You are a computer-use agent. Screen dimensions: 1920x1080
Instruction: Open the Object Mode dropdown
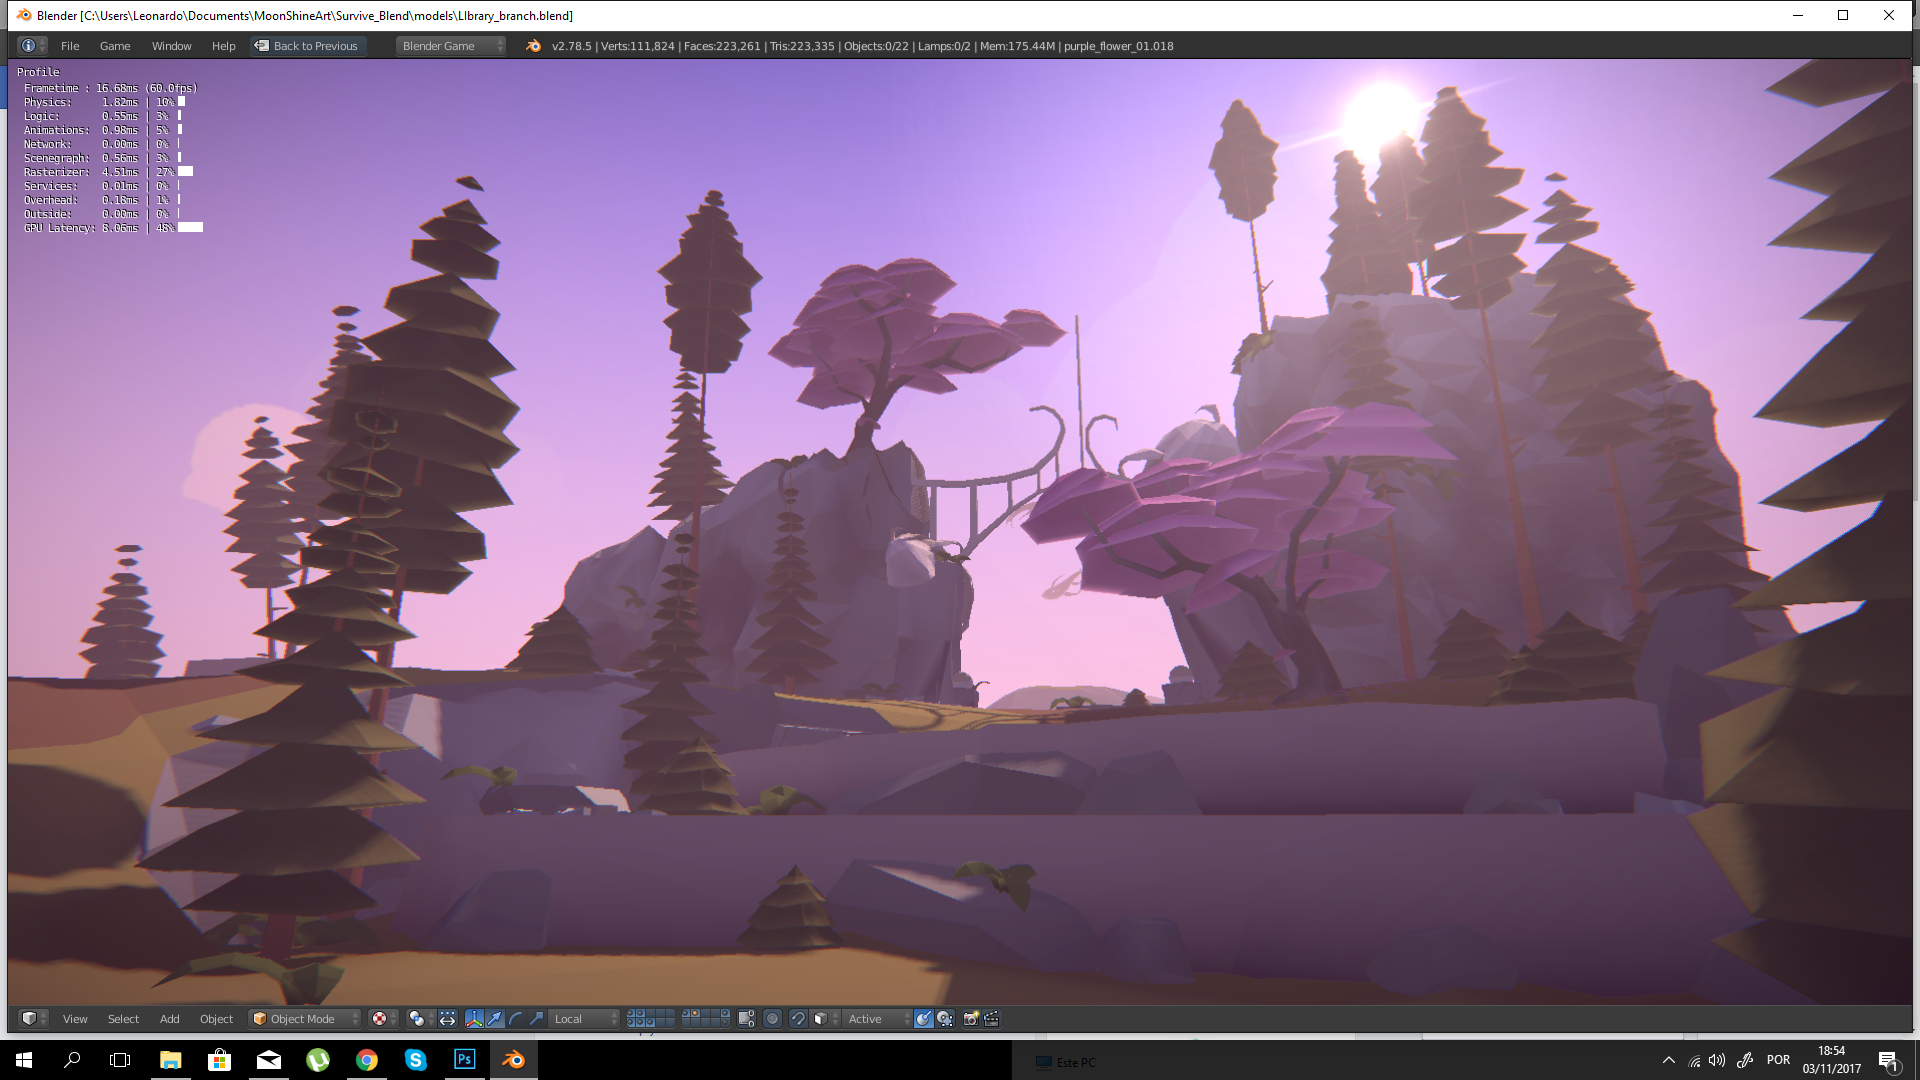(303, 1018)
